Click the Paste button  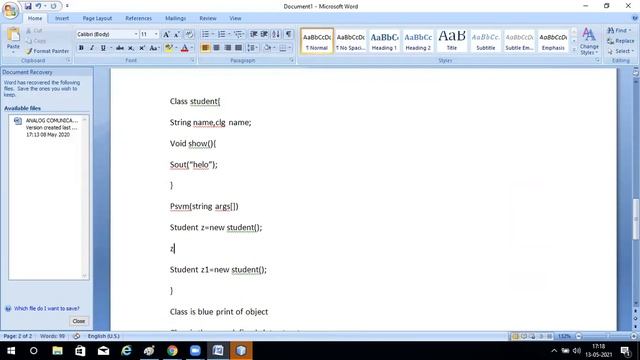13,41
